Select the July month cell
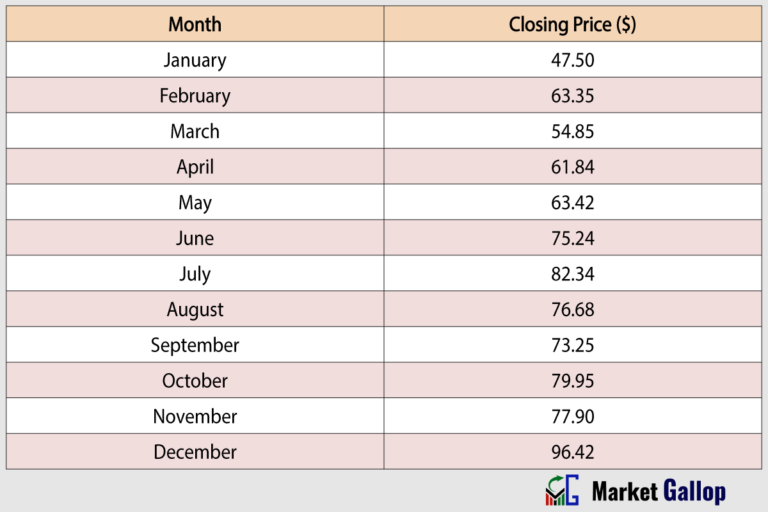The height and width of the screenshot is (512, 768). 195,274
